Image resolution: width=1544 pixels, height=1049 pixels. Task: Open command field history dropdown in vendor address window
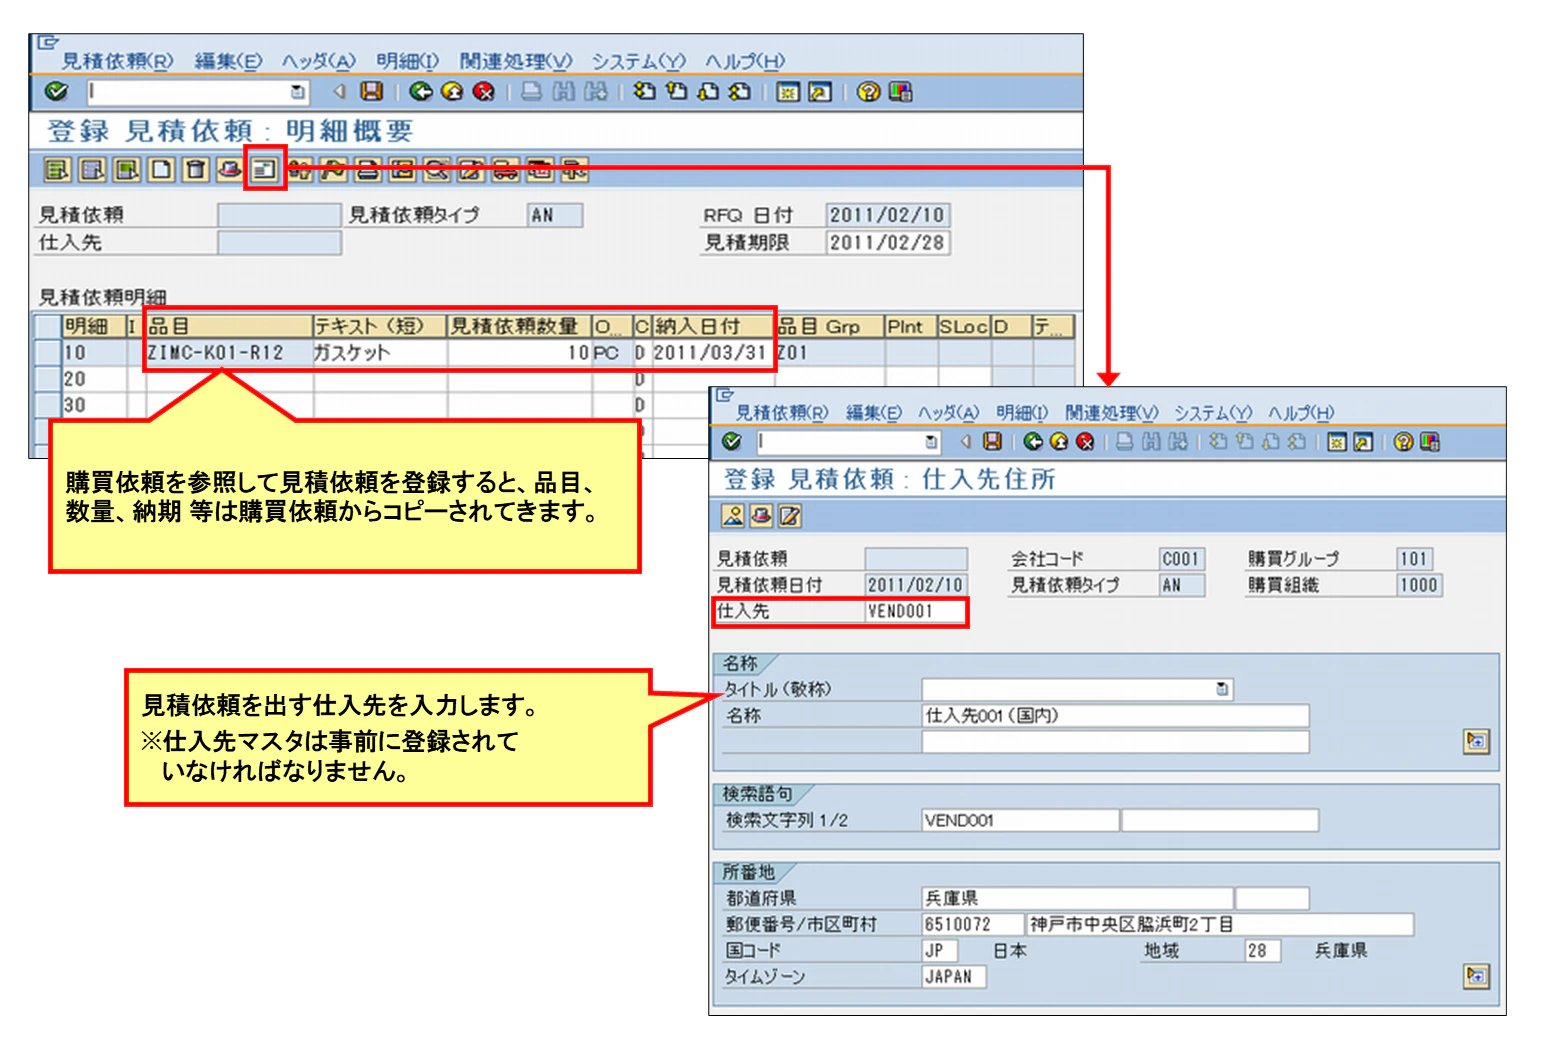[931, 441]
